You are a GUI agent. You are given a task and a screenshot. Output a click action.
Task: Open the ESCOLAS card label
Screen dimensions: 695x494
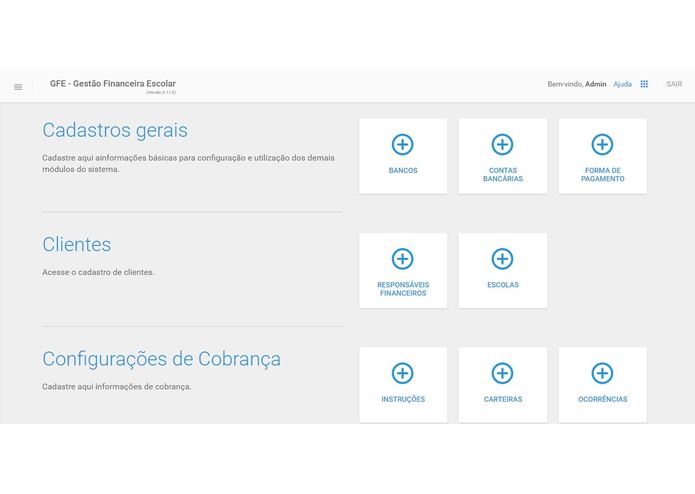click(503, 285)
